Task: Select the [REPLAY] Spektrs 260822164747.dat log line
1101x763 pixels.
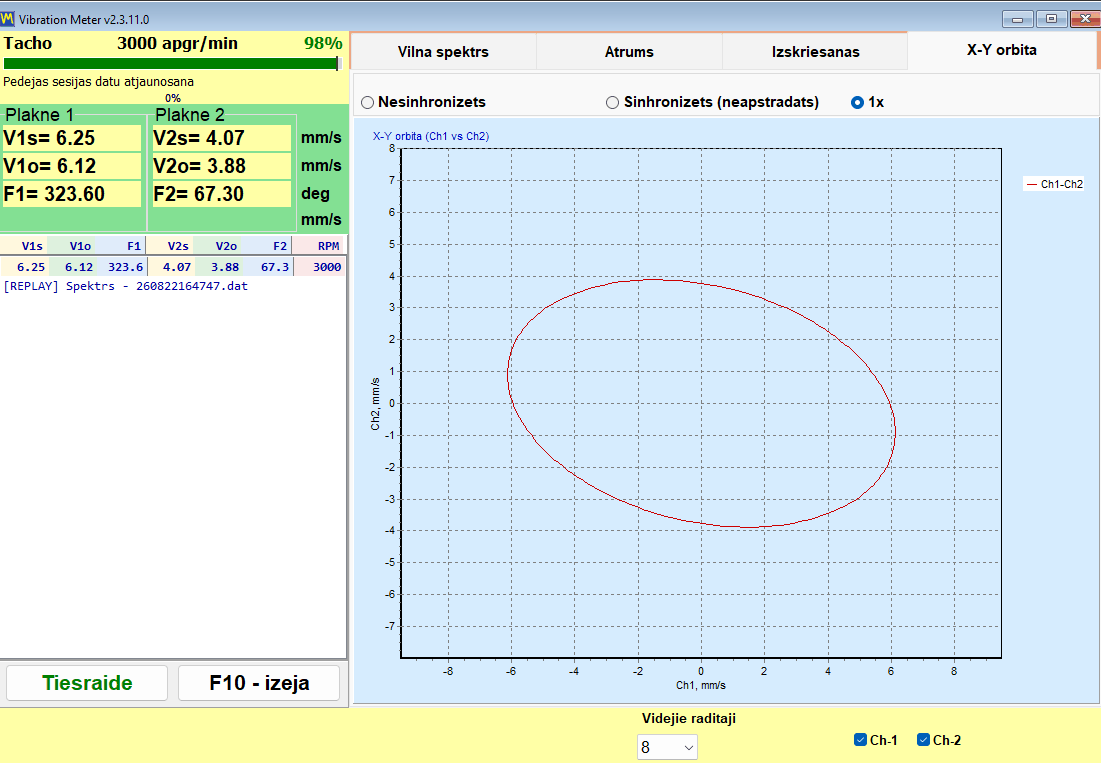Action: (x=126, y=286)
